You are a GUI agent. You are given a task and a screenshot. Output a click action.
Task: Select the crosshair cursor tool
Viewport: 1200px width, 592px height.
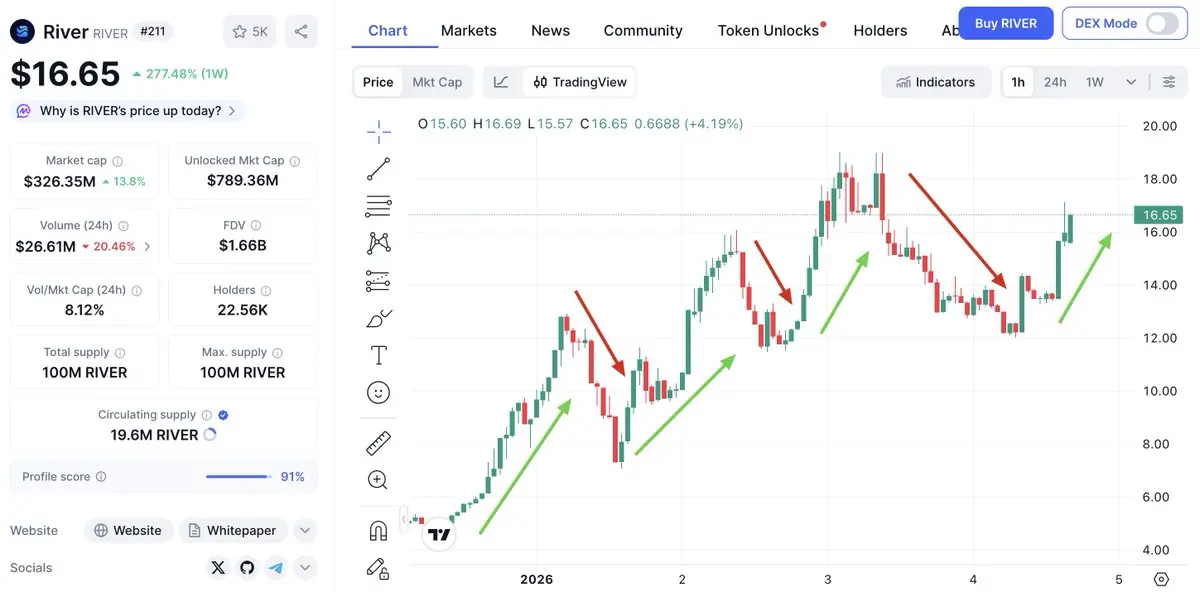pos(379,131)
